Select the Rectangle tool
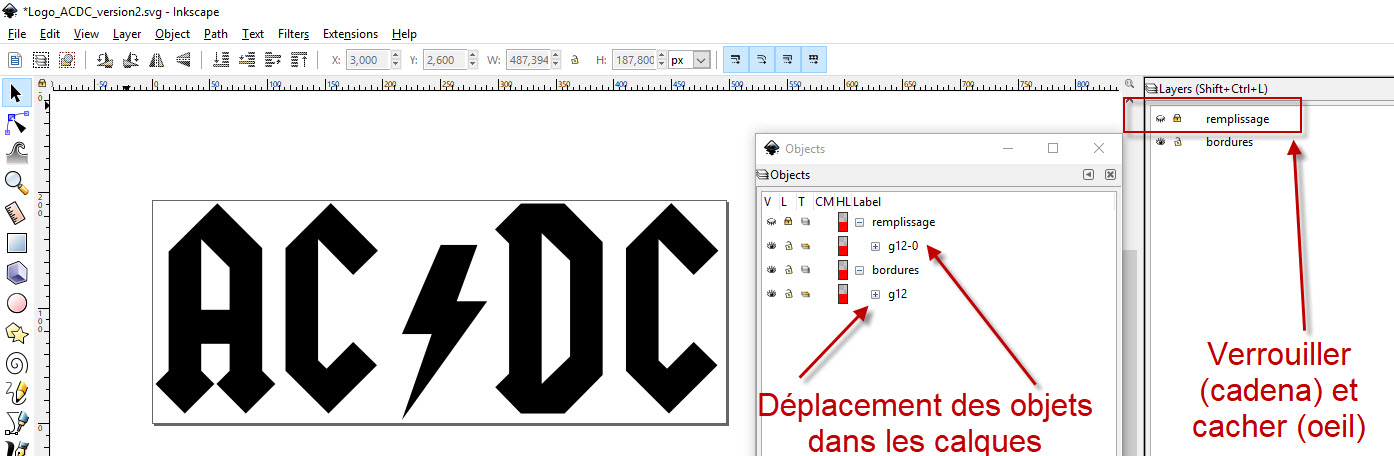This screenshot has height=456, width=1394. pyautogui.click(x=16, y=242)
